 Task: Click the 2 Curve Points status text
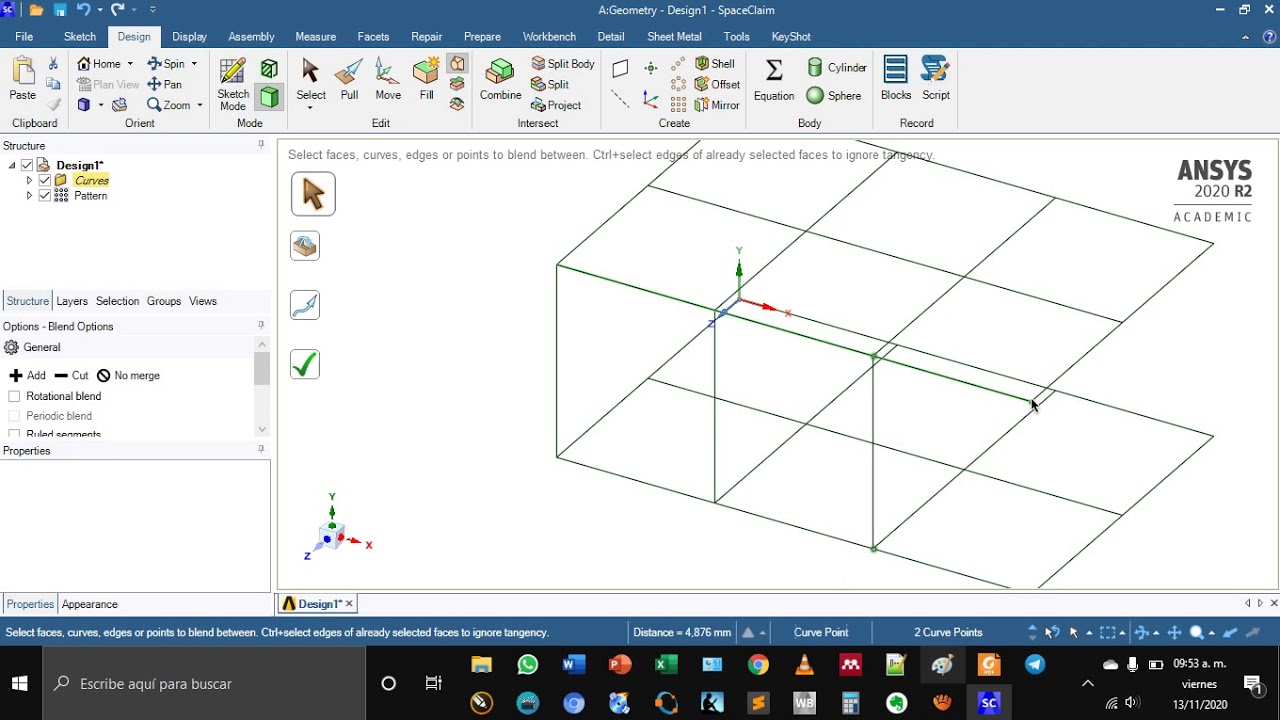948,632
